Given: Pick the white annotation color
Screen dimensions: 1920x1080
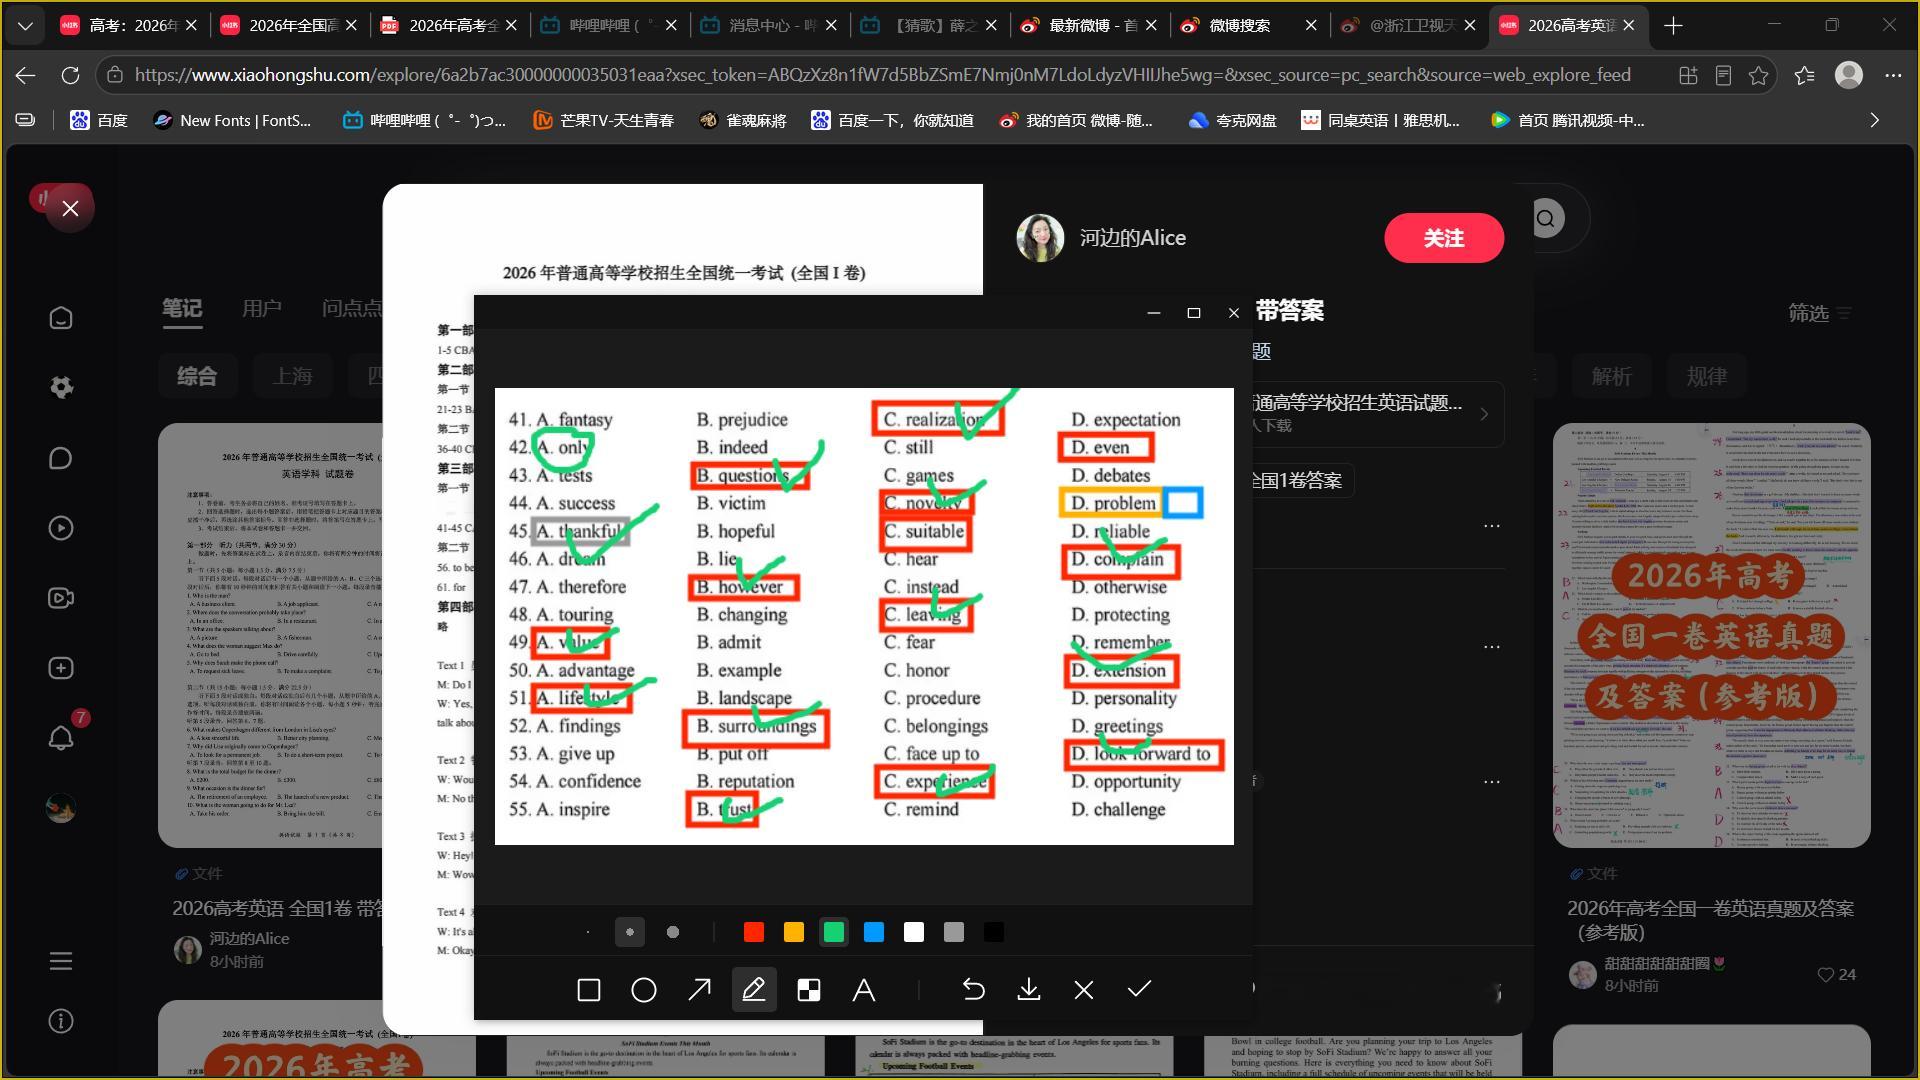Looking at the screenshot, I should (x=914, y=932).
